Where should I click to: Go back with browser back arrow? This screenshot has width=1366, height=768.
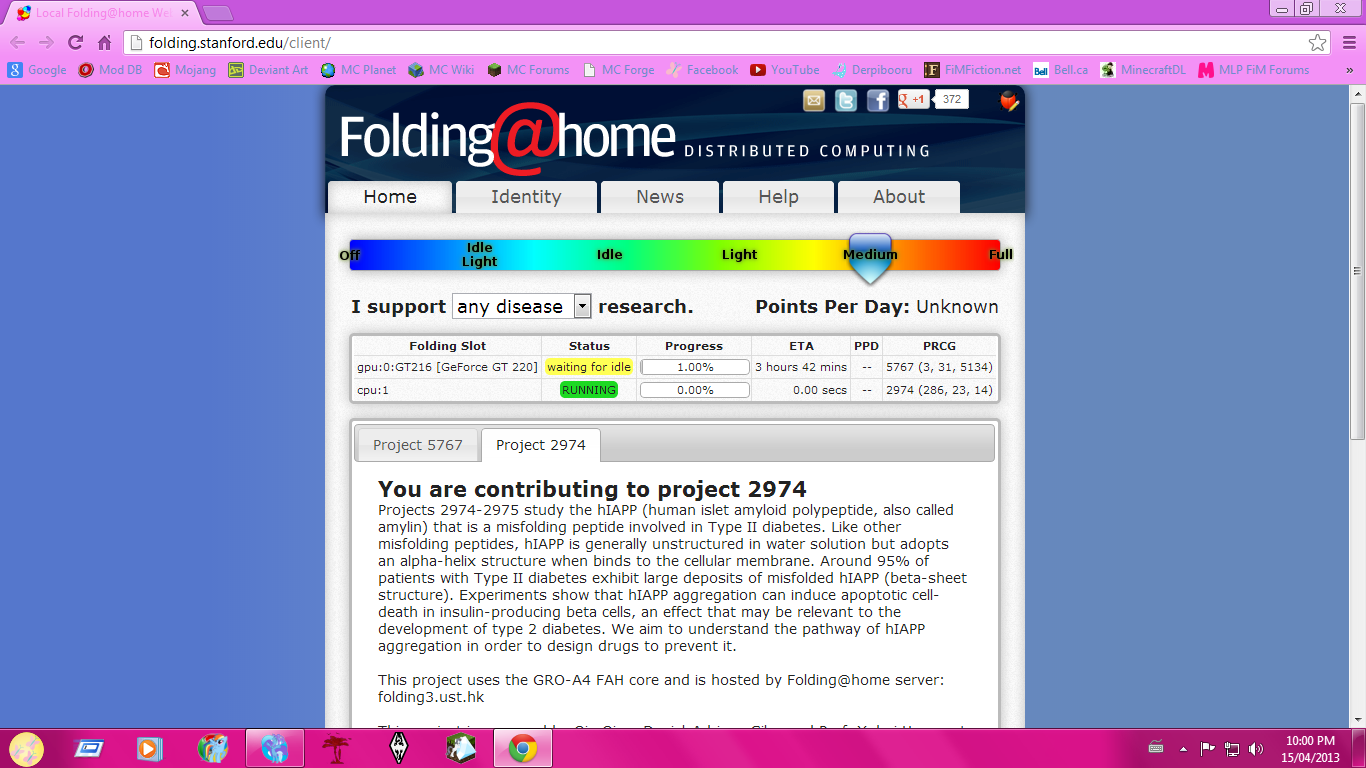pyautogui.click(x=18, y=43)
